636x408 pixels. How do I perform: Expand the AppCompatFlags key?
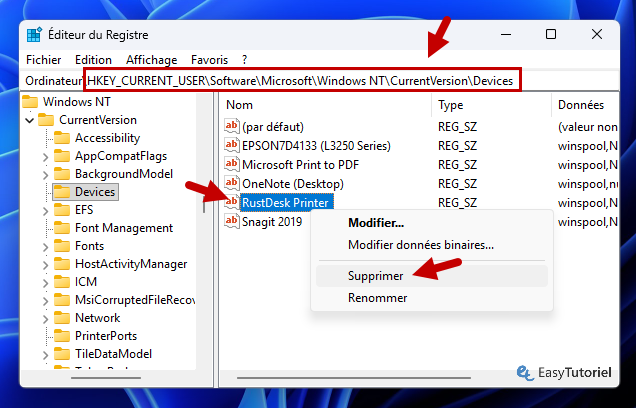tap(45, 157)
